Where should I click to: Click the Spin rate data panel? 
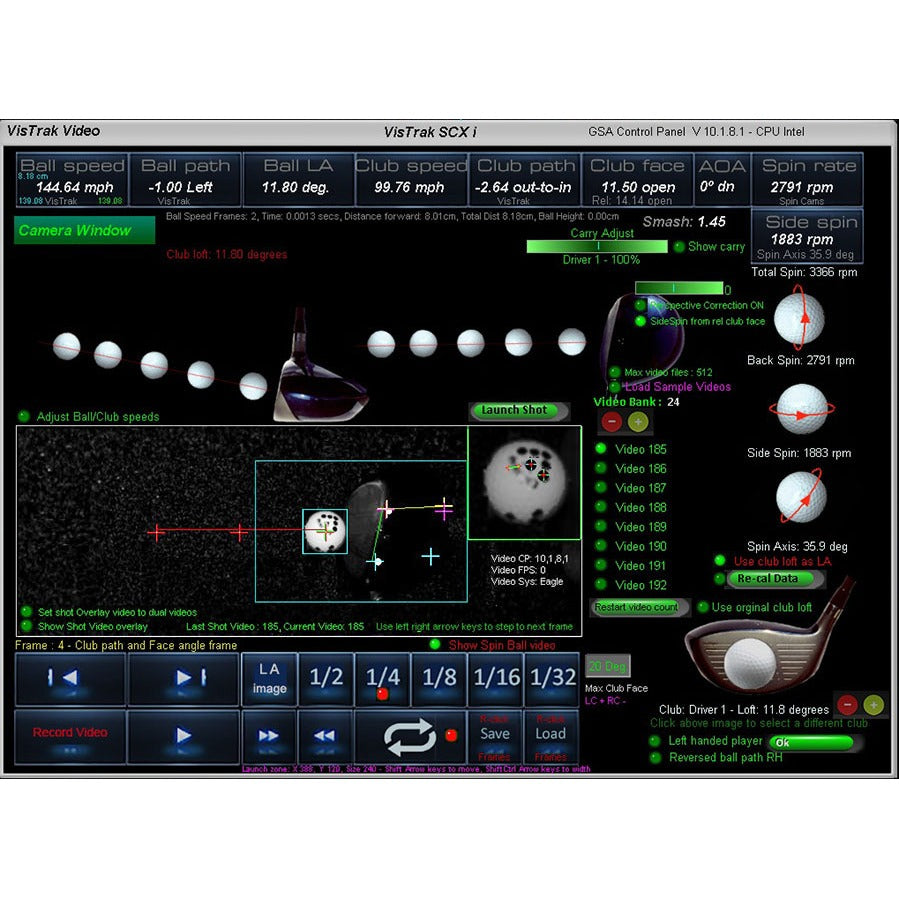point(807,179)
